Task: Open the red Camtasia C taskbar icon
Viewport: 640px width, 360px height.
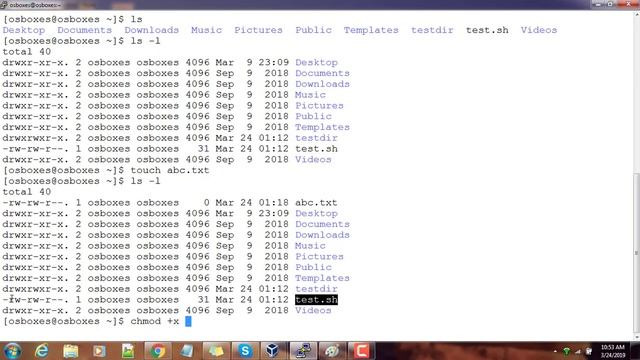Action: click(361, 351)
